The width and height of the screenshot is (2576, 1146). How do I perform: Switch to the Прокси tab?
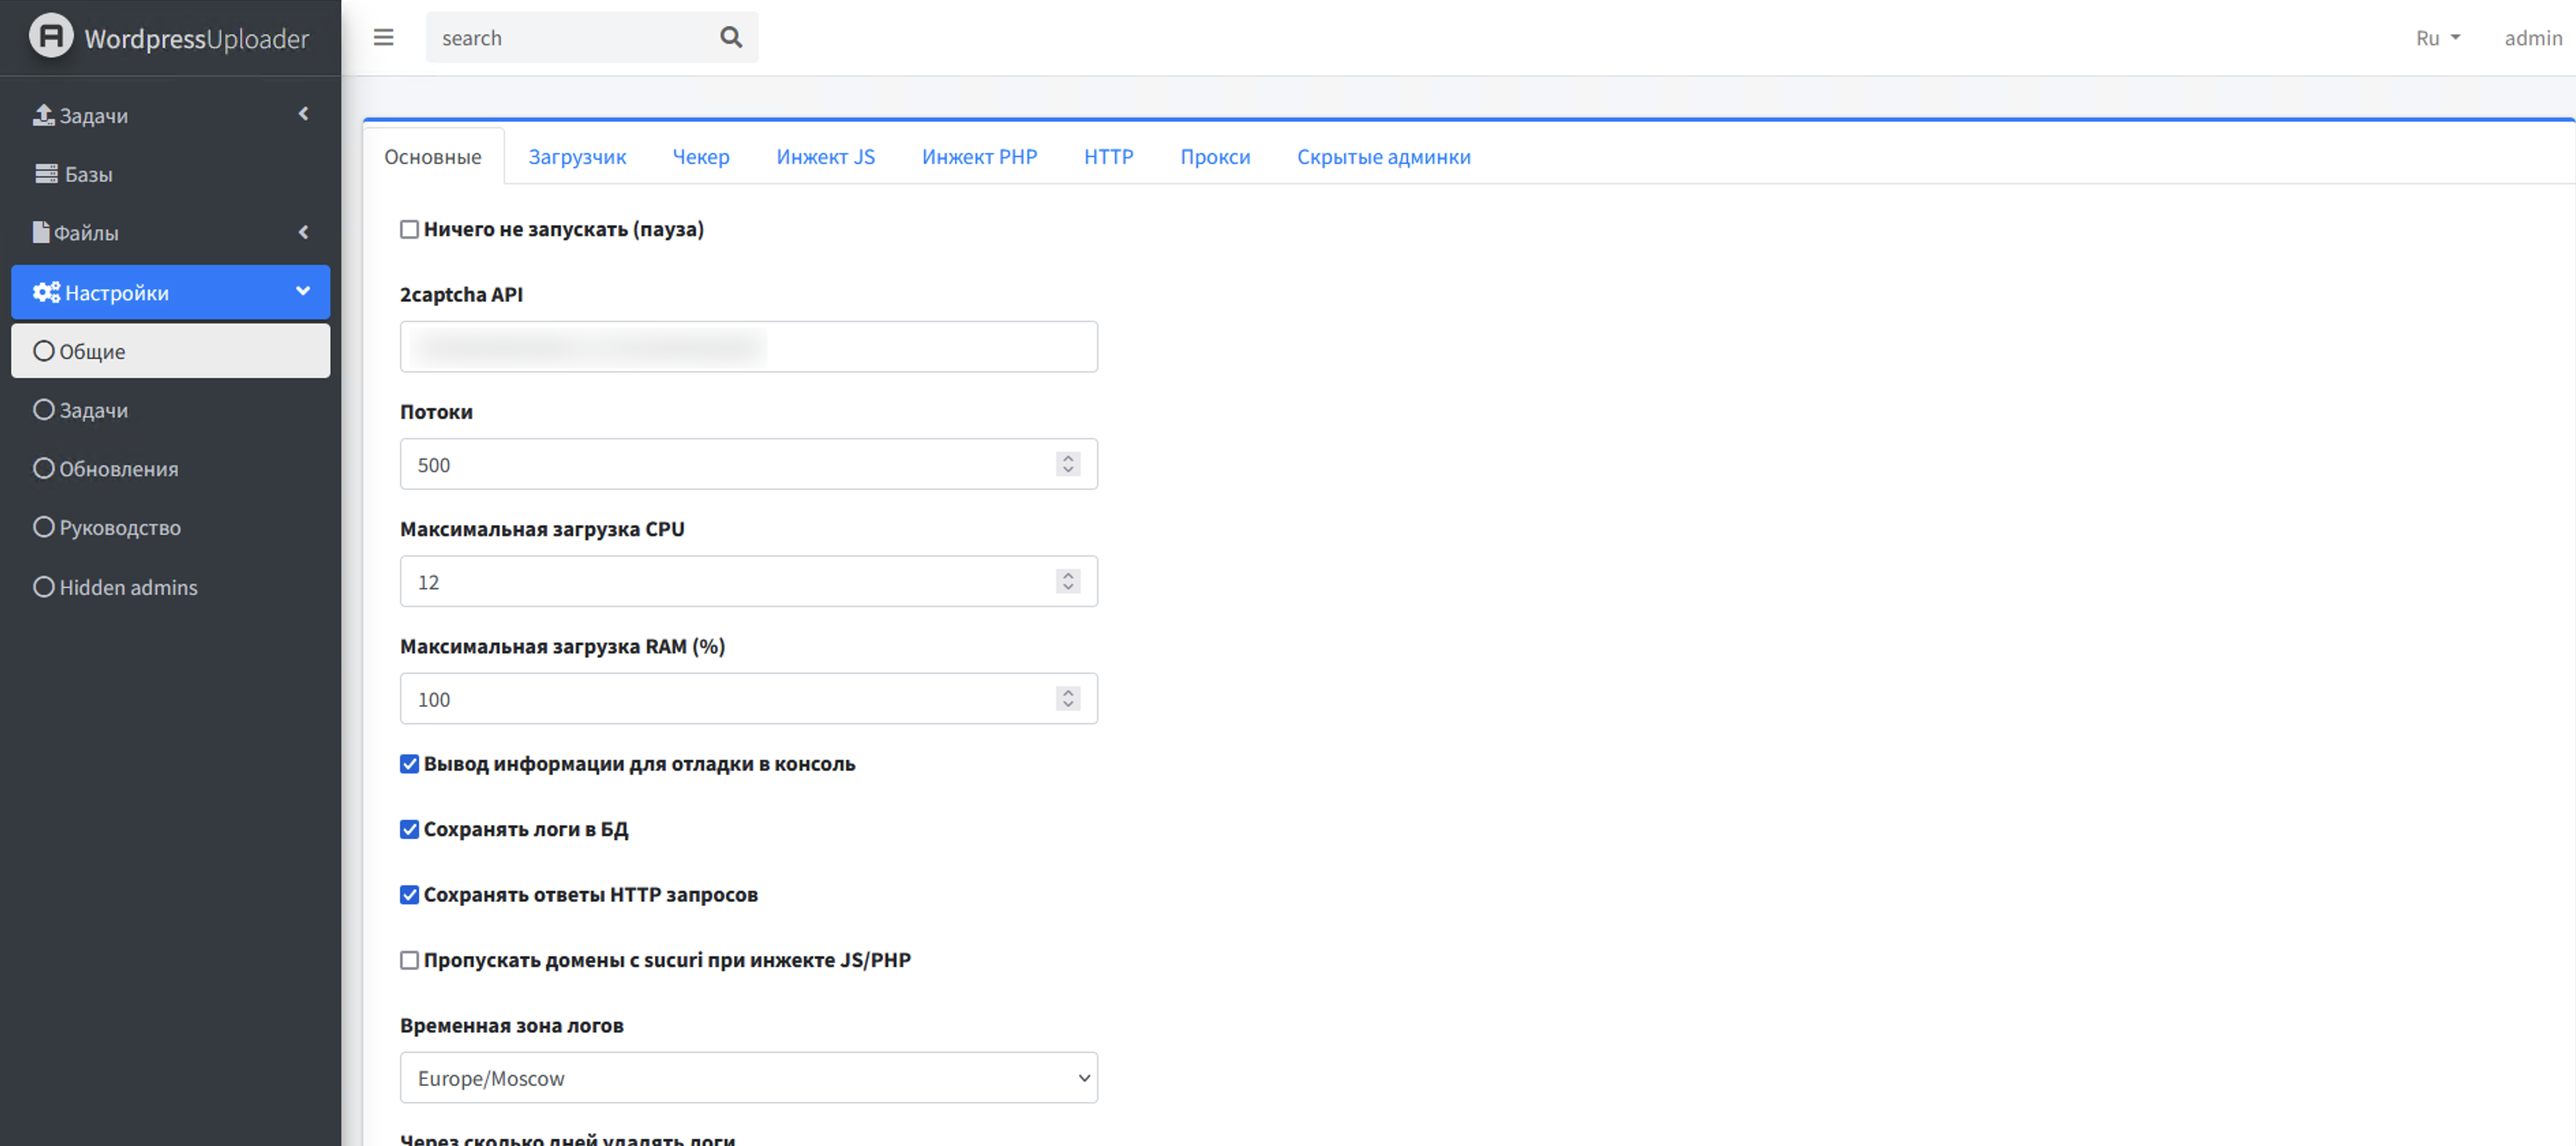coord(1214,157)
